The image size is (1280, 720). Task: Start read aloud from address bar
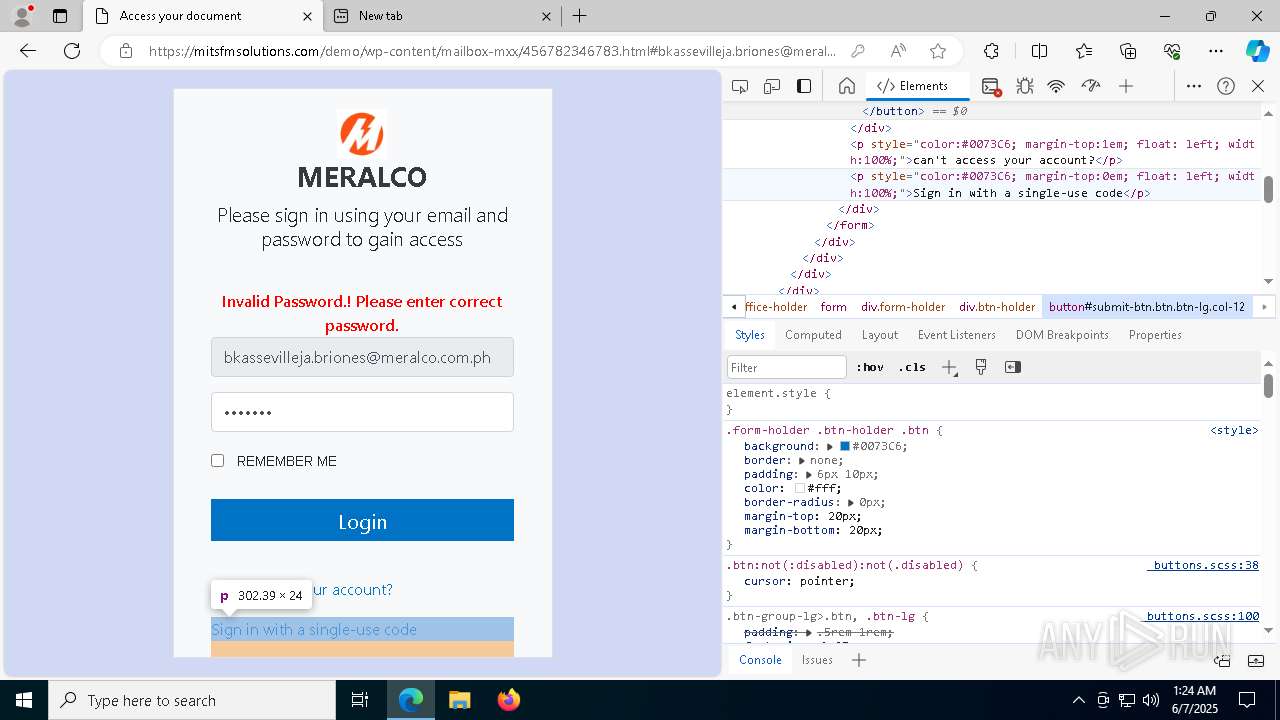[x=898, y=51]
